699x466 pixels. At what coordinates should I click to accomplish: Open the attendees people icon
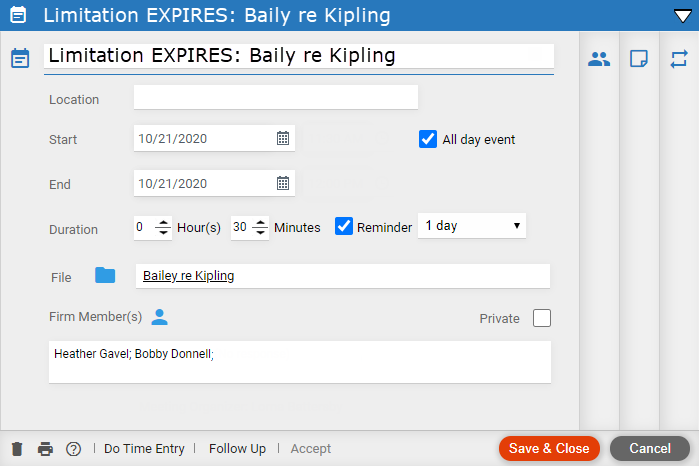pyautogui.click(x=599, y=59)
